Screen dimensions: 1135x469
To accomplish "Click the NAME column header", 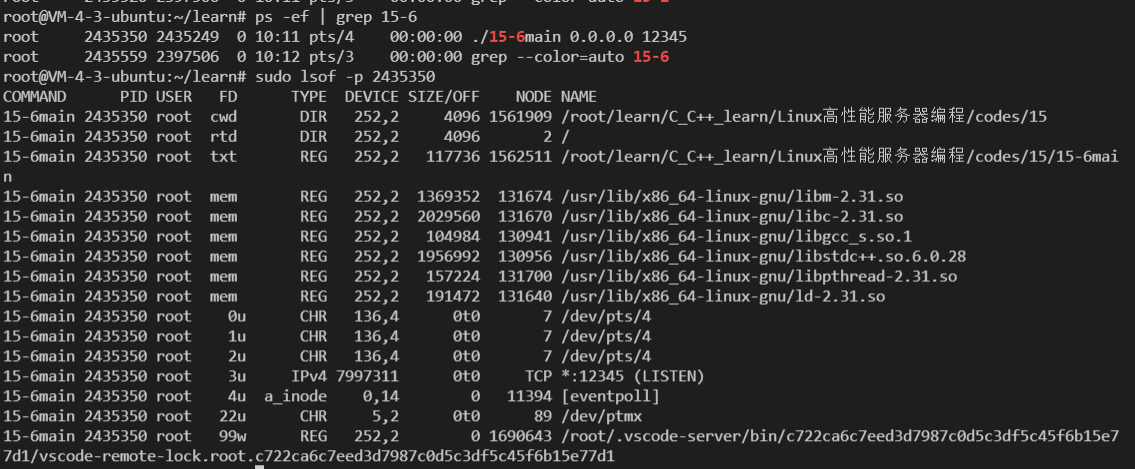I will pyautogui.click(x=578, y=96).
